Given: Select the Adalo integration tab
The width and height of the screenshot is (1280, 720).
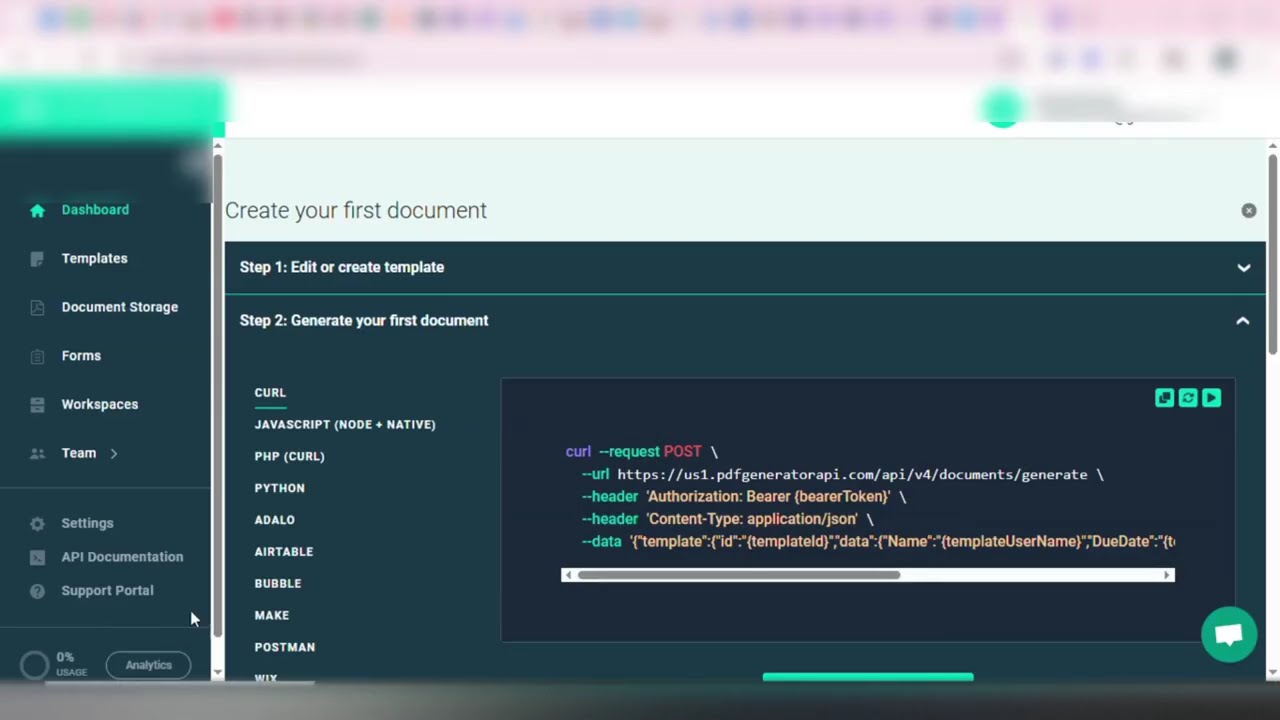Looking at the screenshot, I should 274,520.
